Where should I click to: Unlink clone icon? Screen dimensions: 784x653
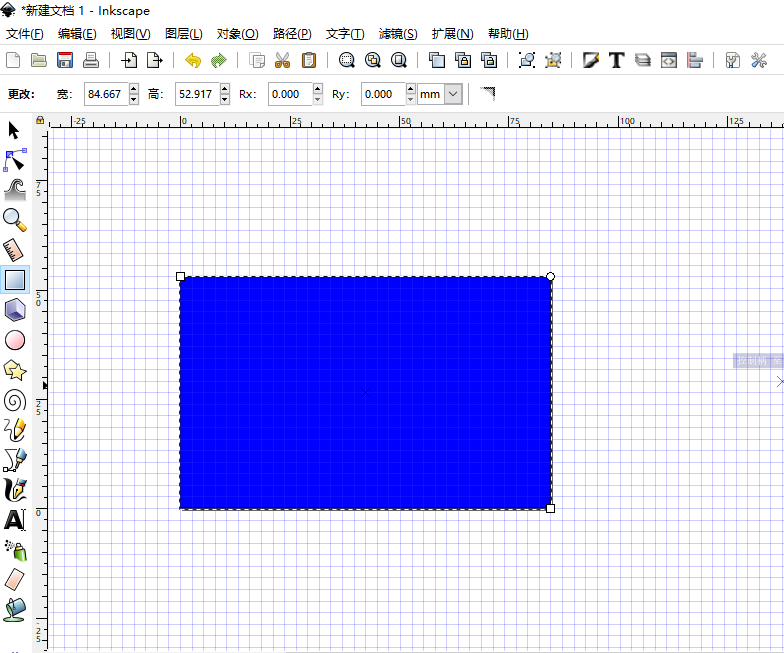coord(489,60)
